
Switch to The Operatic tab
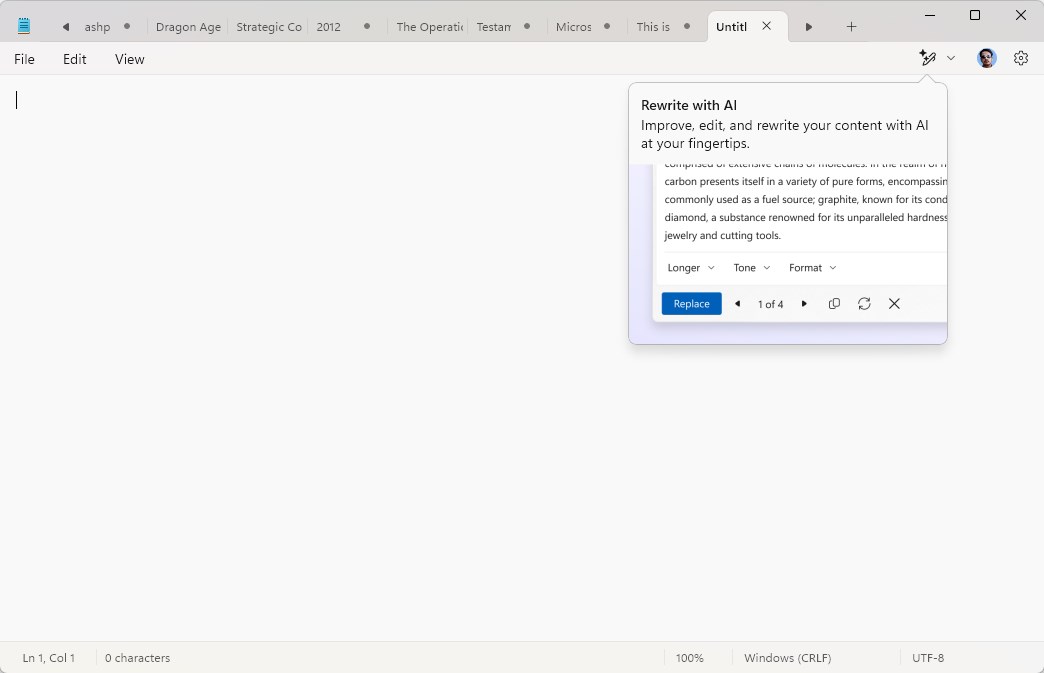[429, 27]
